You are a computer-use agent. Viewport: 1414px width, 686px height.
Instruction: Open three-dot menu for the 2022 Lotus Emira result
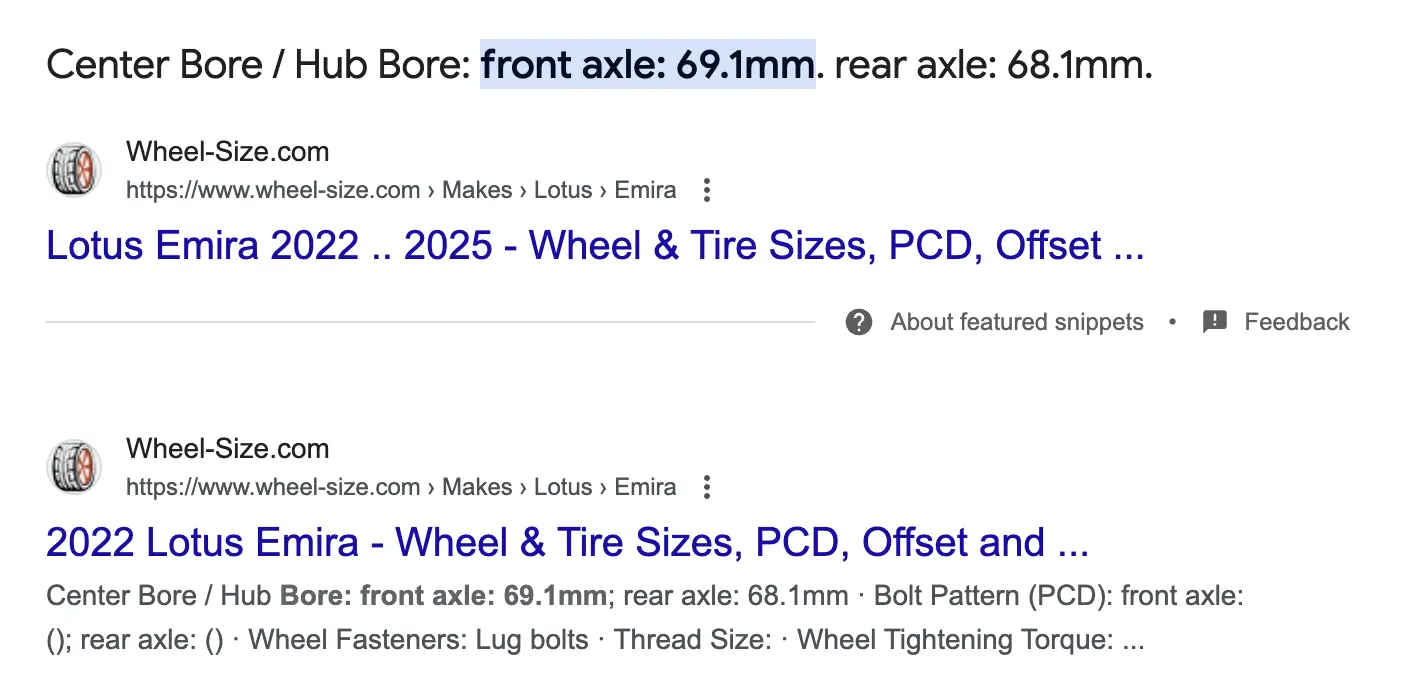tap(707, 487)
